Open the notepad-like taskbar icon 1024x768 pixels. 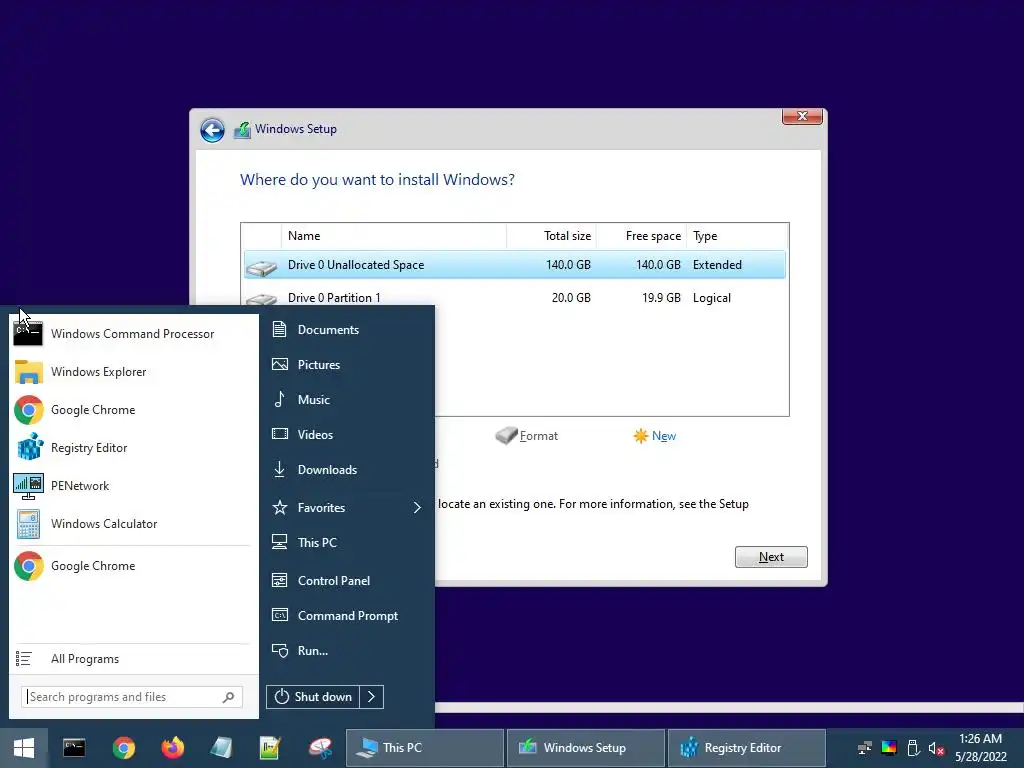click(x=221, y=748)
